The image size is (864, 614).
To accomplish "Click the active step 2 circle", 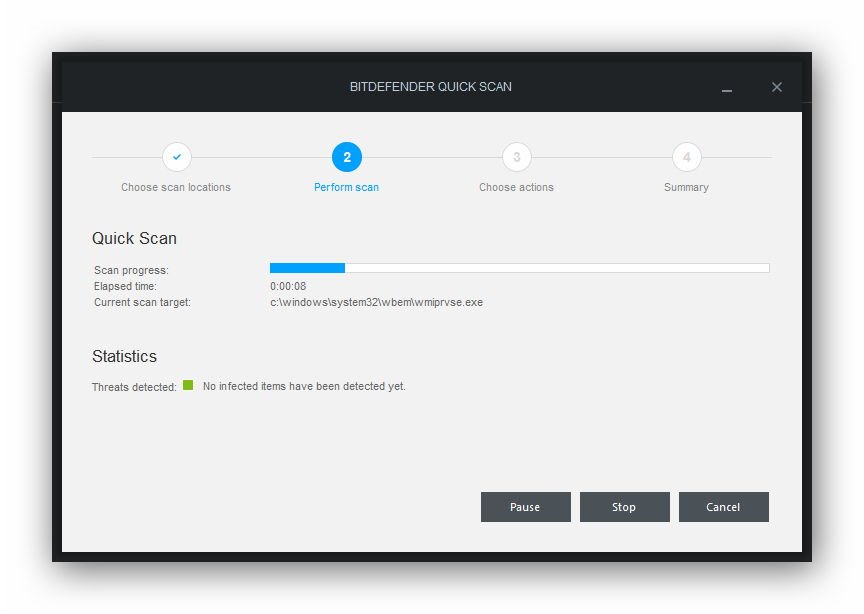I will 347,157.
